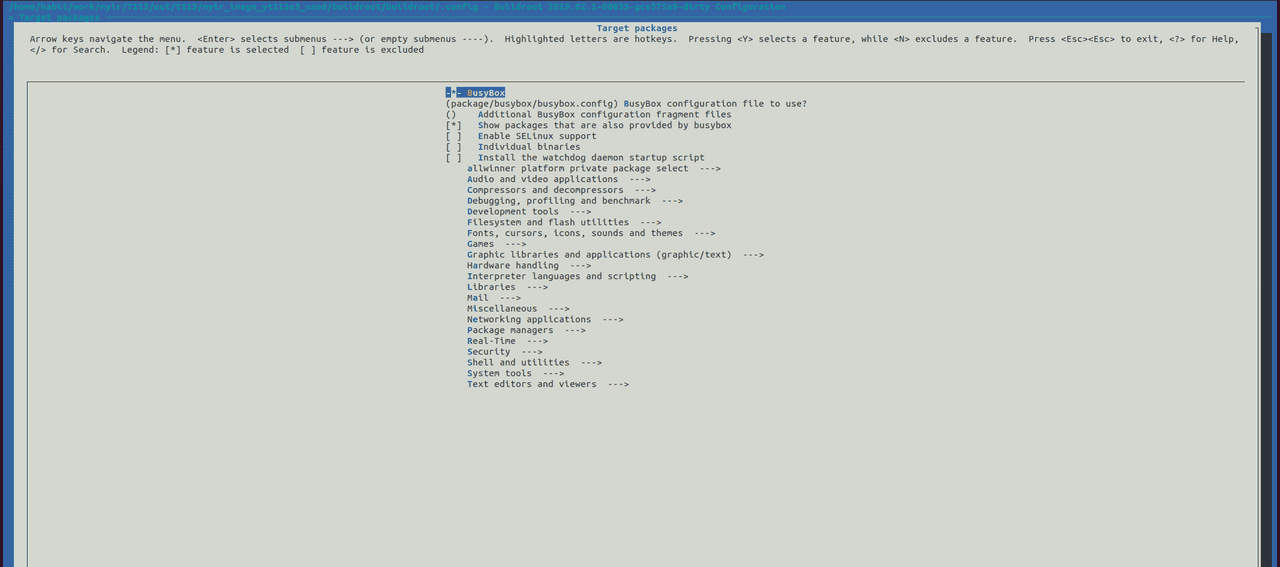This screenshot has height=567, width=1280.
Task: Open Real-Time submenu
Action: [507, 341]
